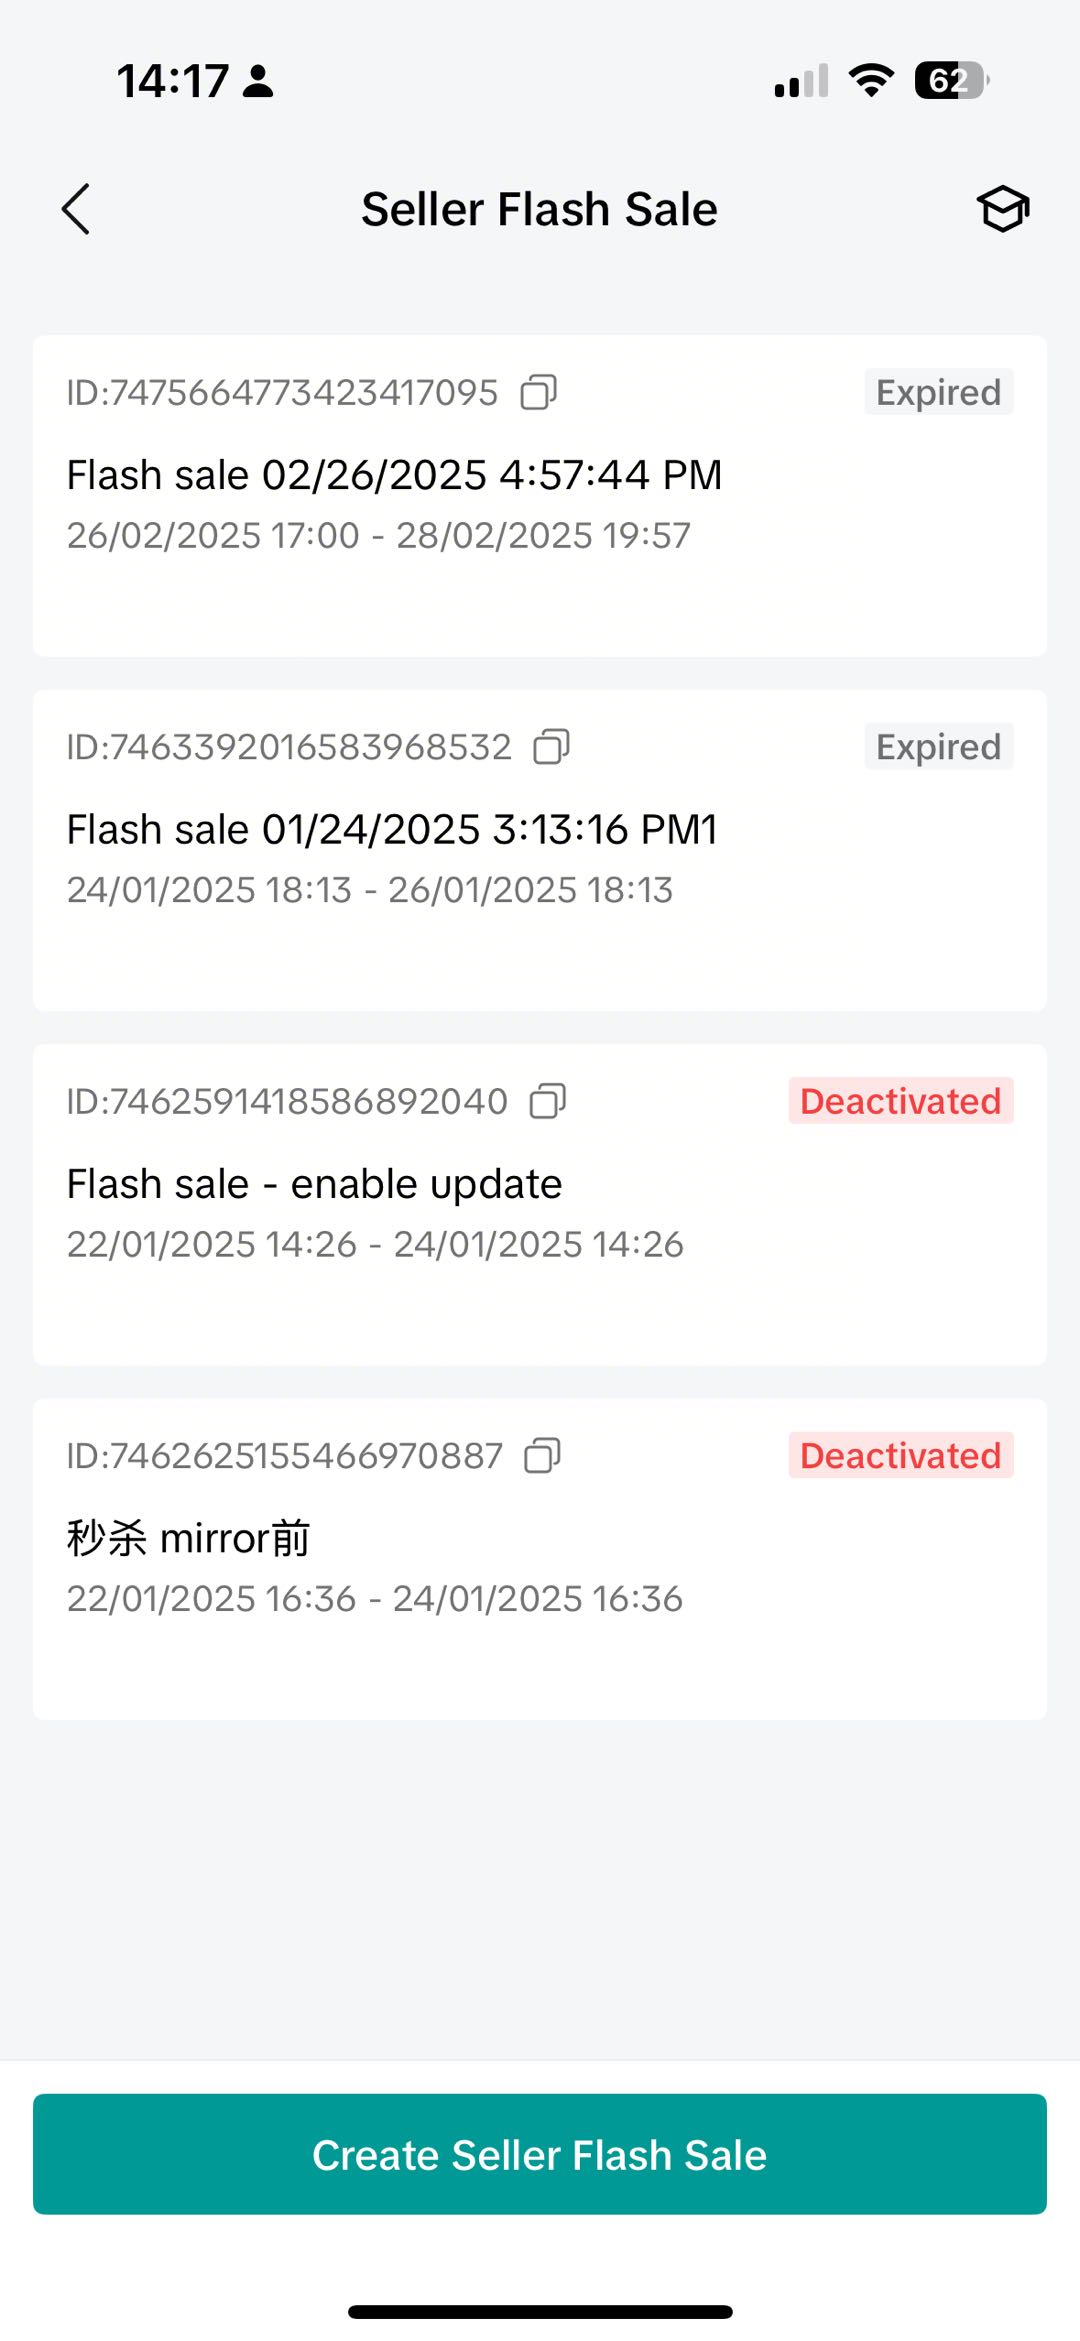Viewport: 1080px width, 2341px height.
Task: Tap the home indicator bar
Action: pyautogui.click(x=540, y=2311)
